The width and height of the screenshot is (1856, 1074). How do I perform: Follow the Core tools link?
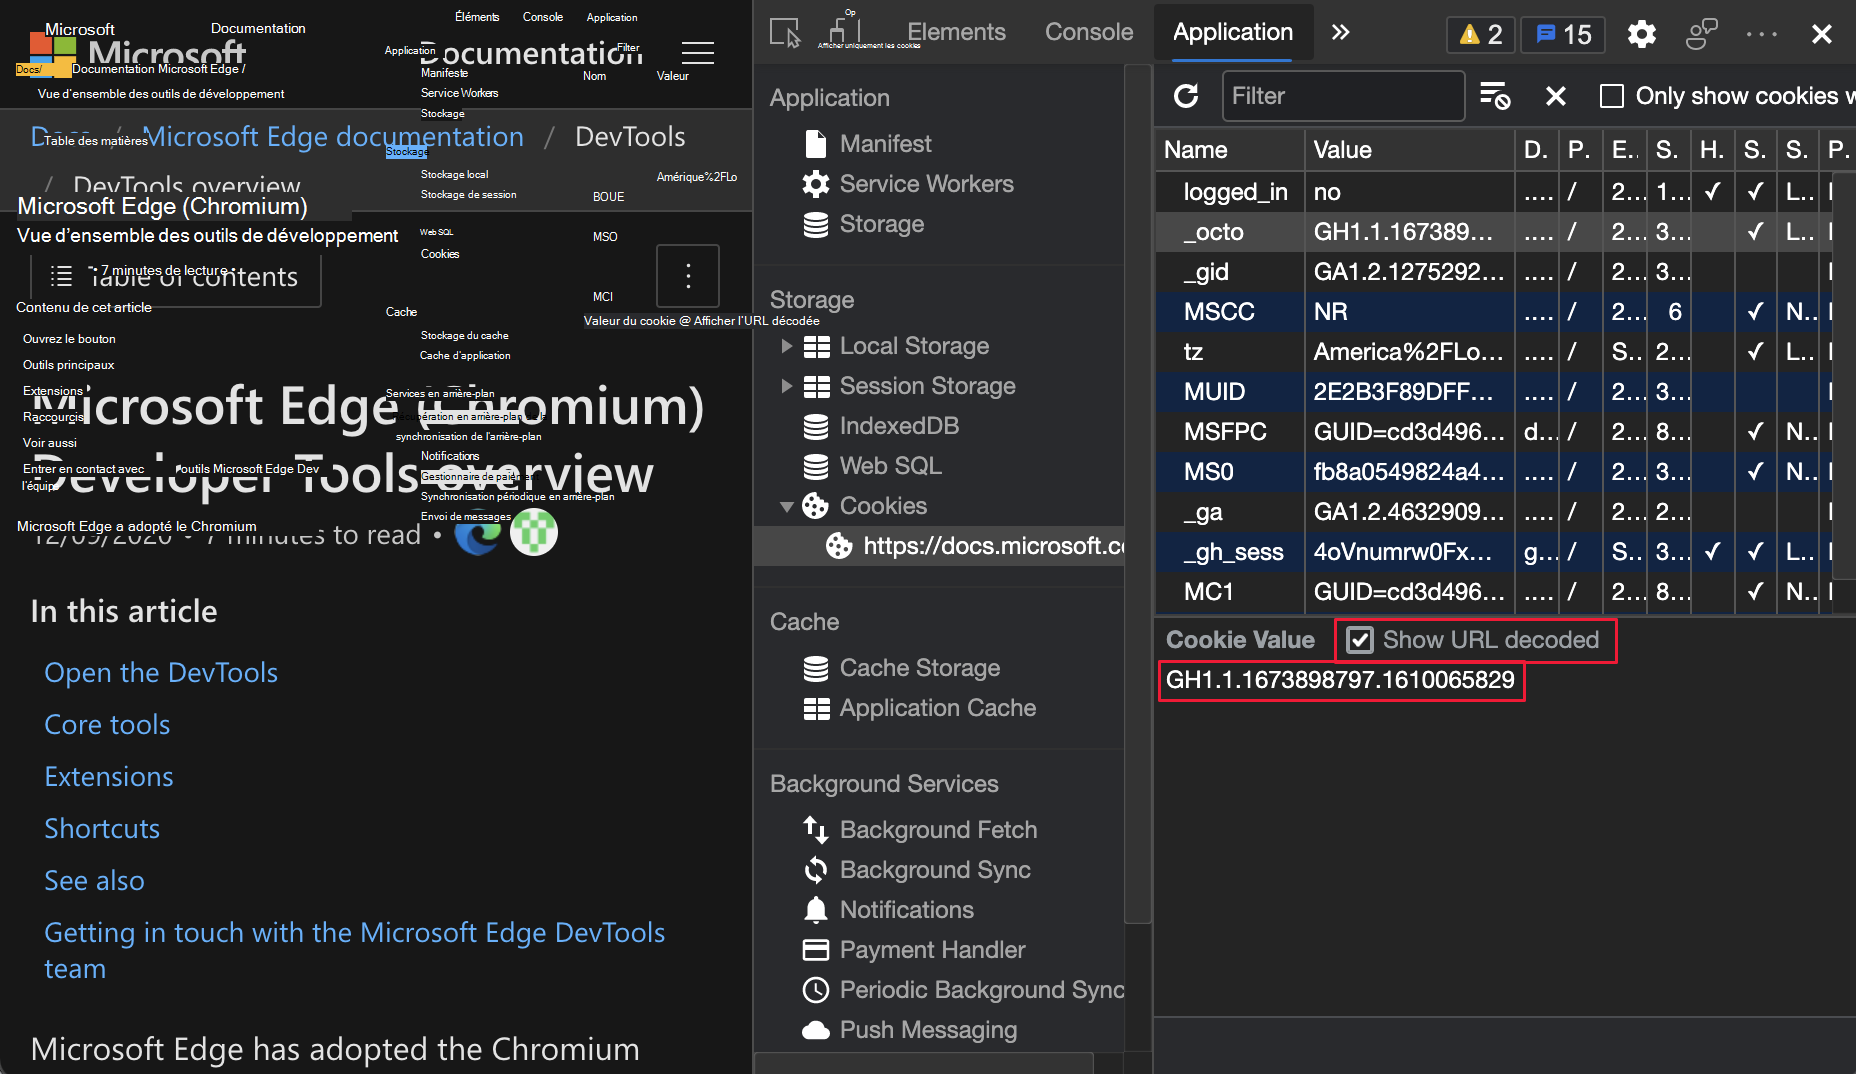[x=107, y=725]
